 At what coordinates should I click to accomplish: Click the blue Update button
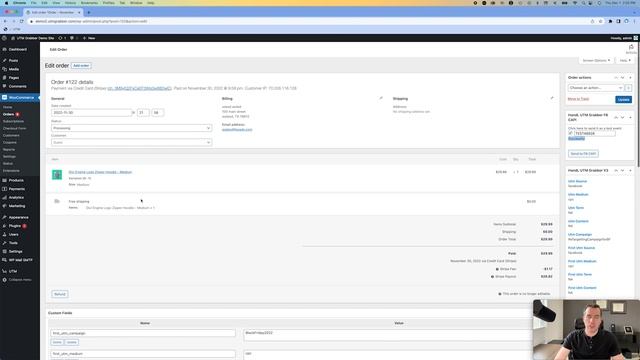[623, 100]
